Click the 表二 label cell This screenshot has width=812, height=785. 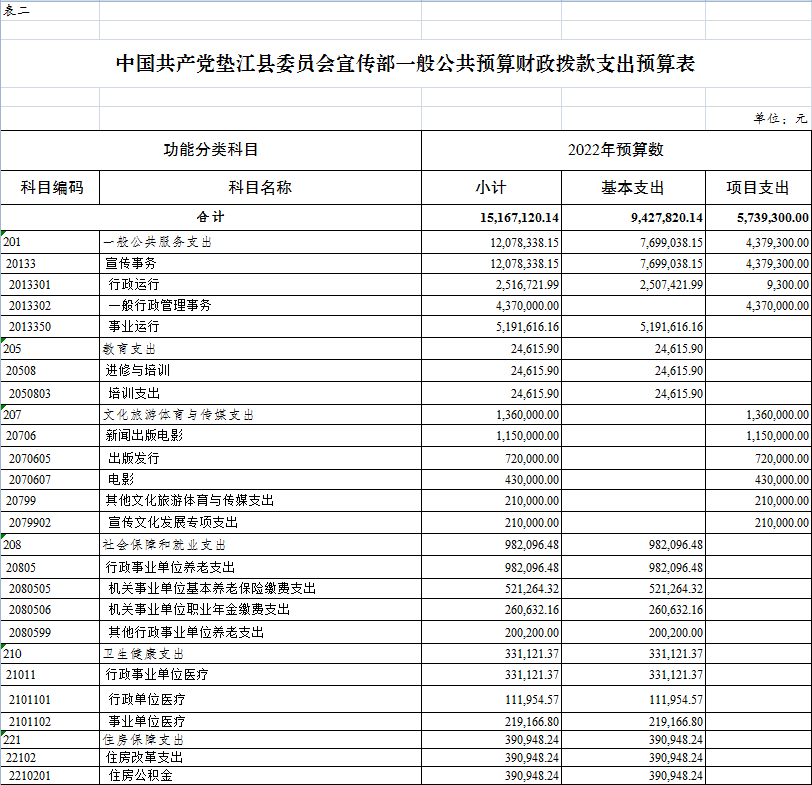tap(50, 10)
